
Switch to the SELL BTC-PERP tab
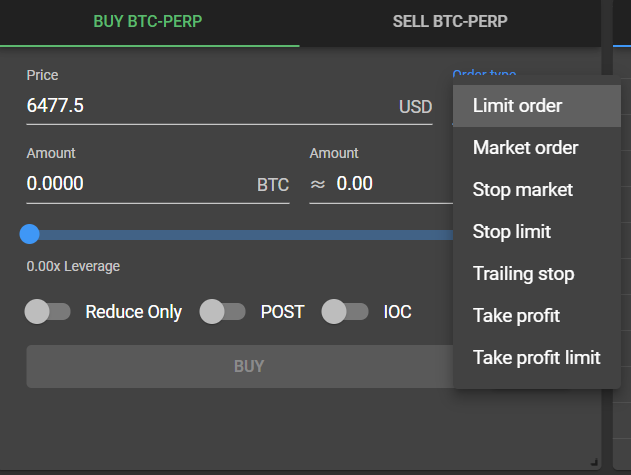pos(449,22)
